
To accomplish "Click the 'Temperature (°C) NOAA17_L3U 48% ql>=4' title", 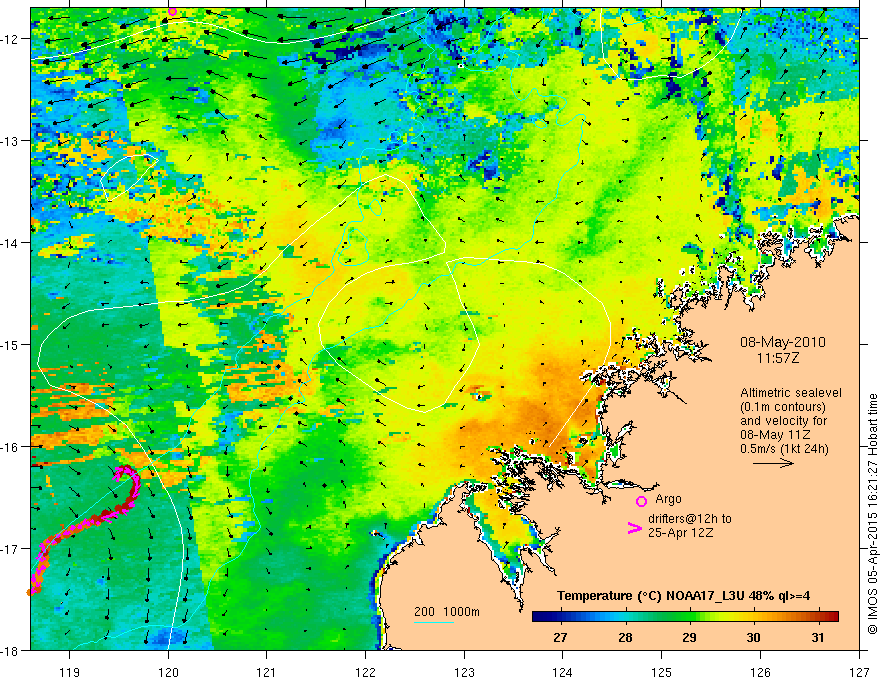I will [x=683, y=596].
